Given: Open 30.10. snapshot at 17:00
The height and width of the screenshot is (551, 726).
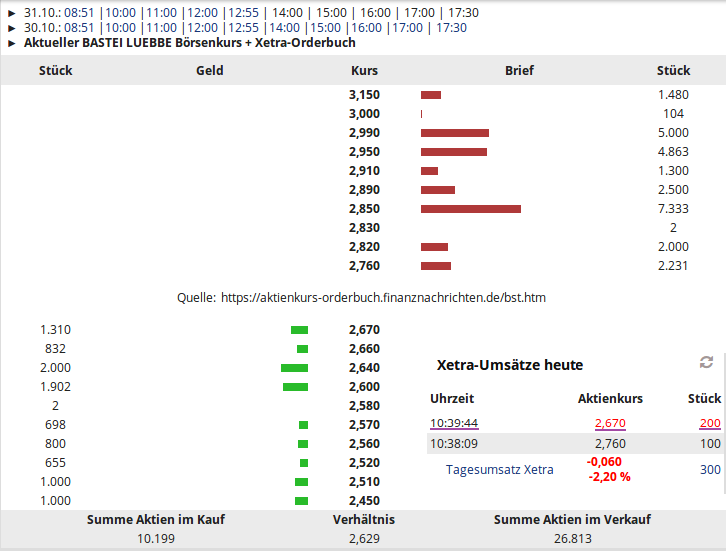Looking at the screenshot, I should pos(407,28).
